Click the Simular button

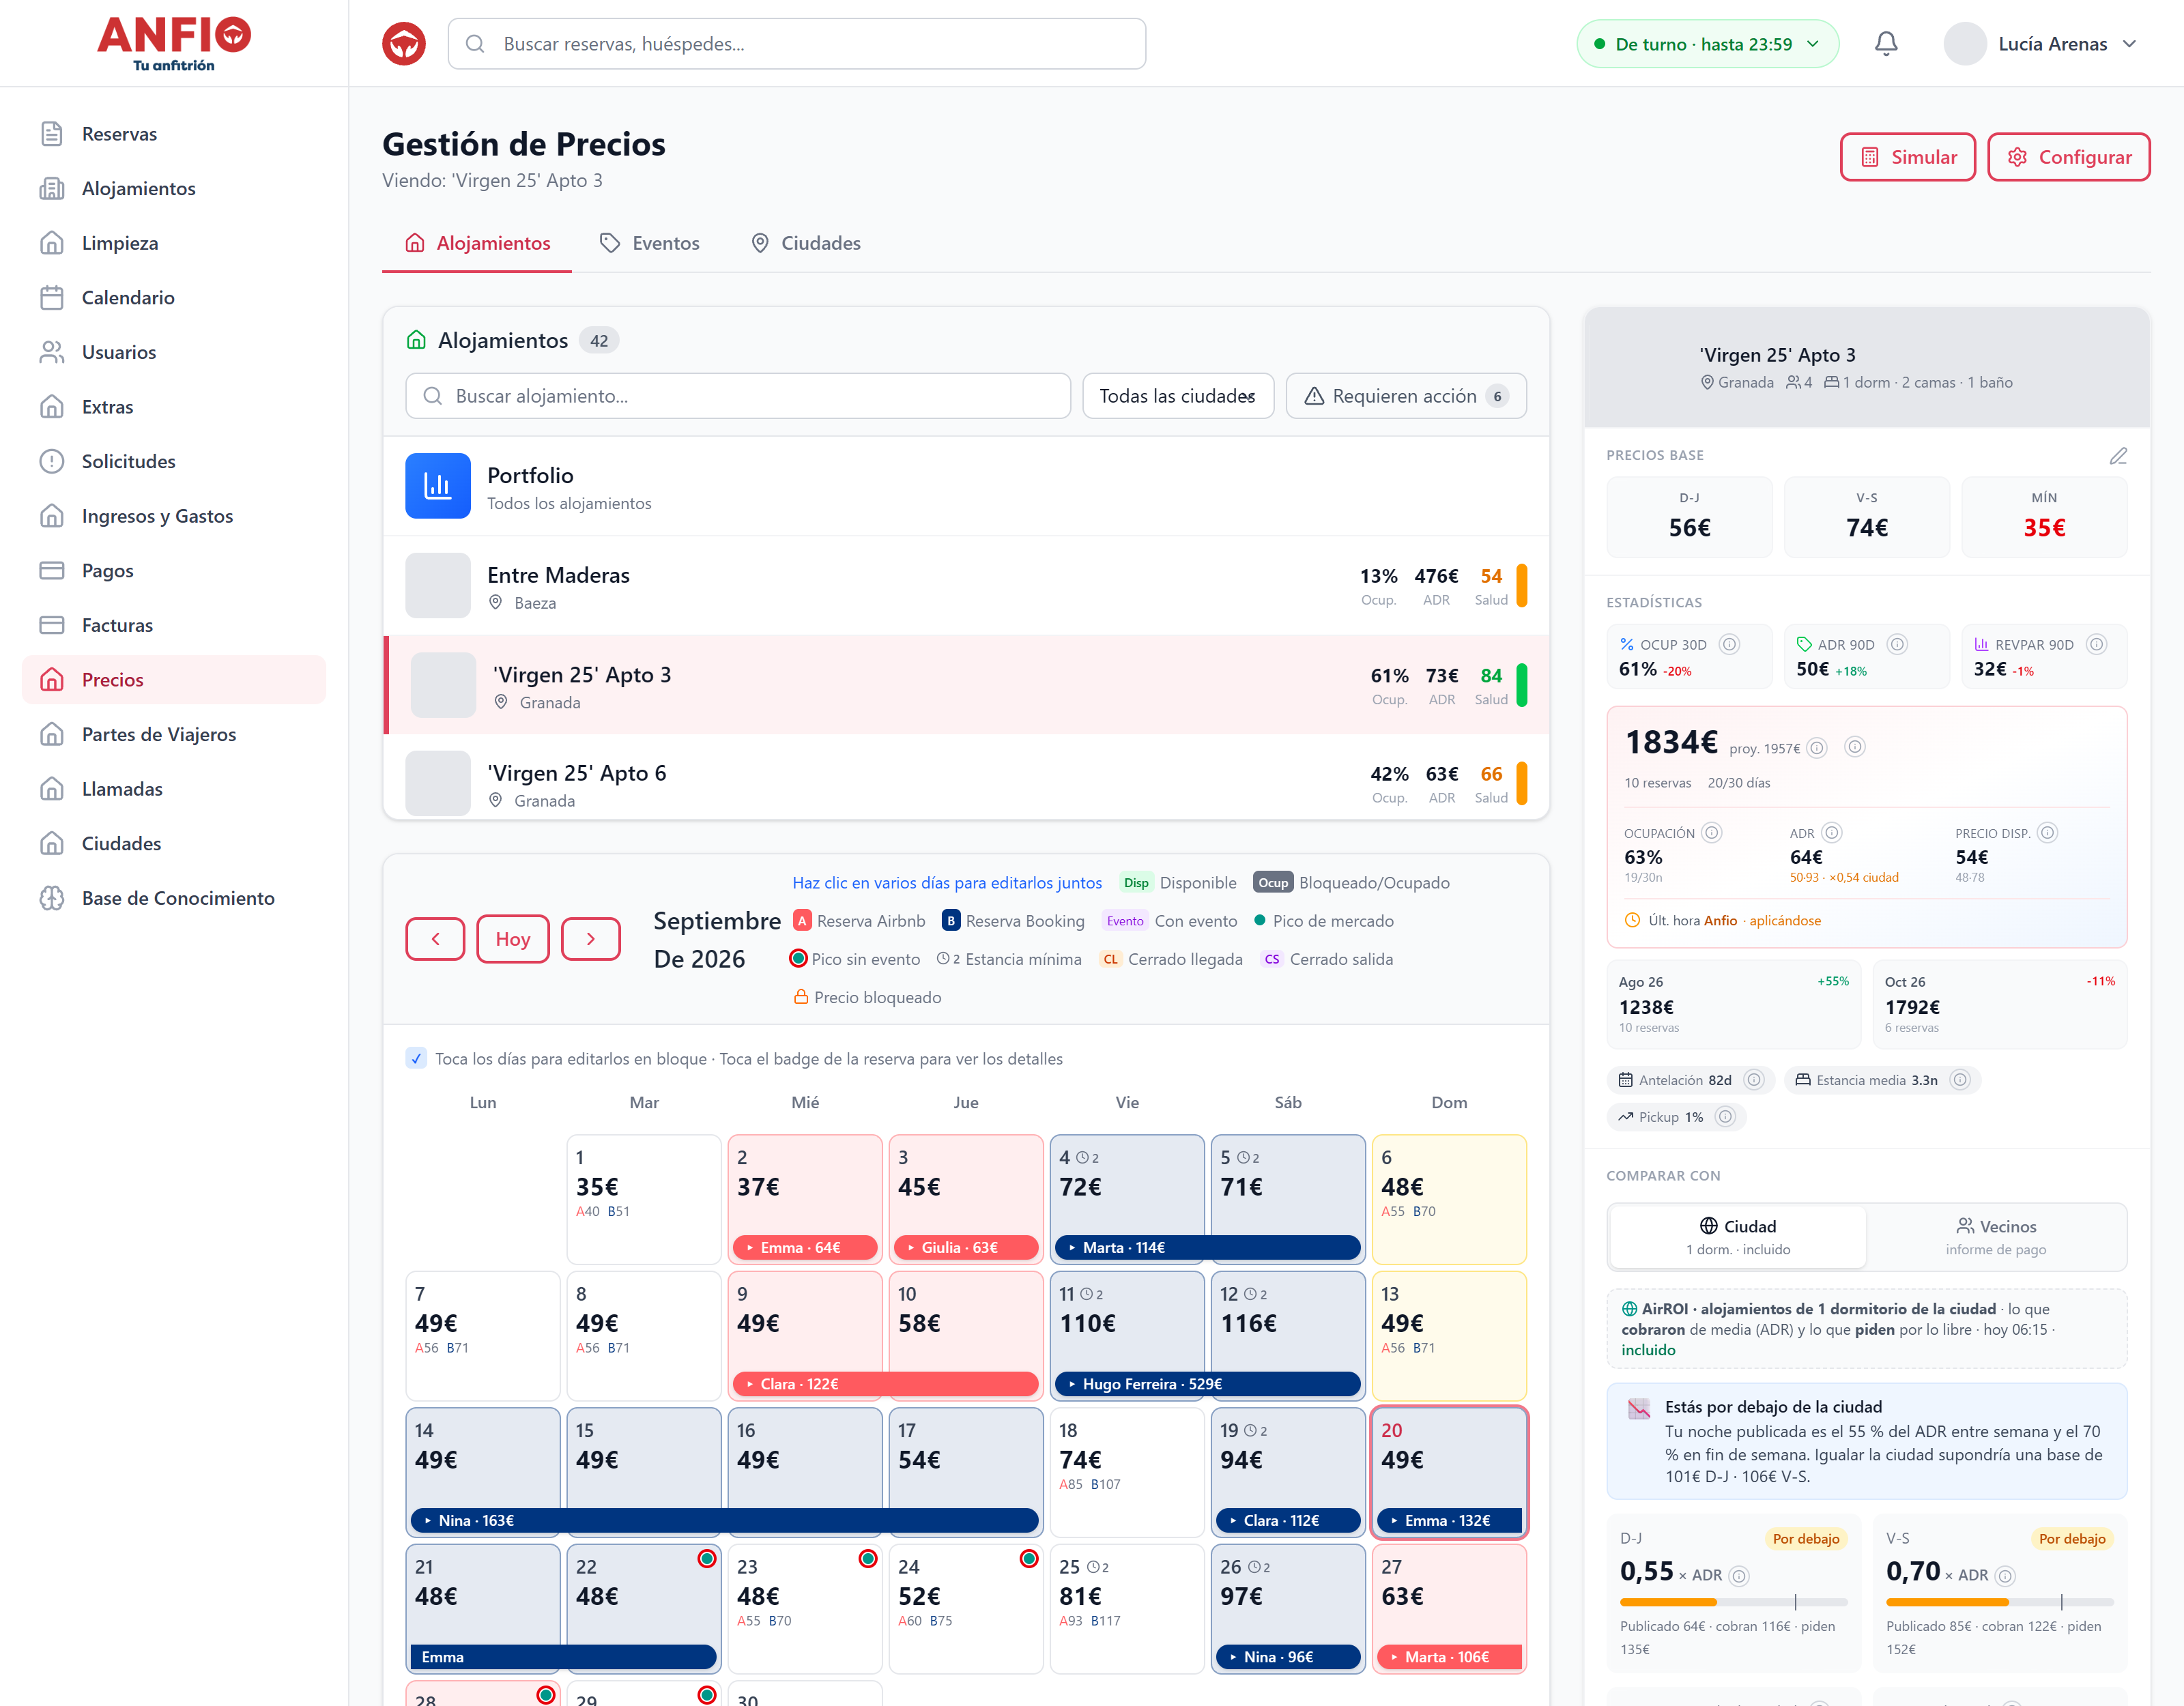click(x=1908, y=157)
